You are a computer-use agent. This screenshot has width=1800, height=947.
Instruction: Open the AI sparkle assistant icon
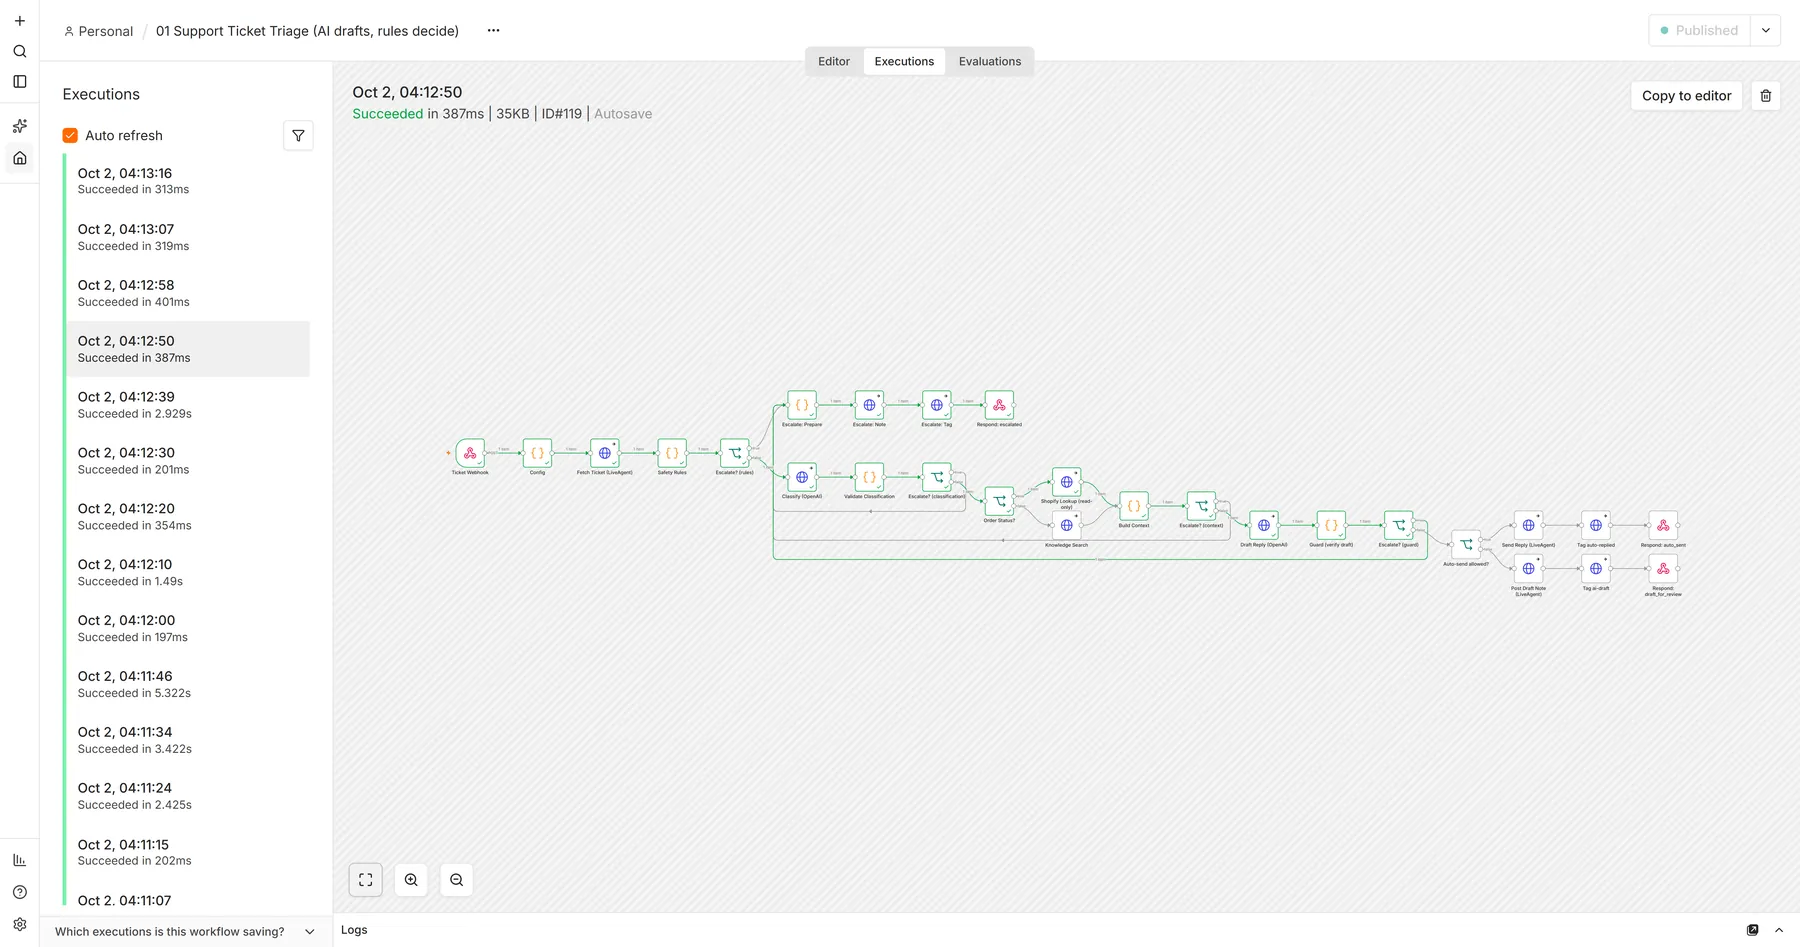[19, 126]
